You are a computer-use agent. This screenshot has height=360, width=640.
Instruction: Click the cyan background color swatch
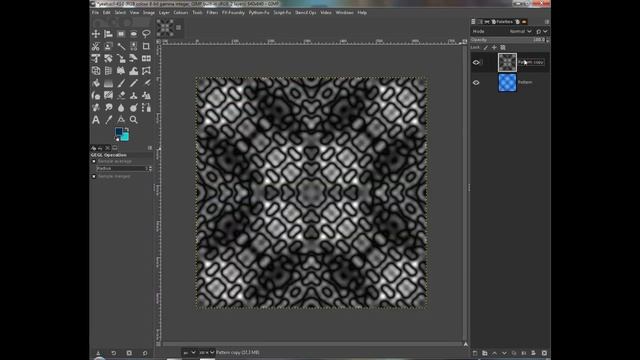tap(124, 137)
